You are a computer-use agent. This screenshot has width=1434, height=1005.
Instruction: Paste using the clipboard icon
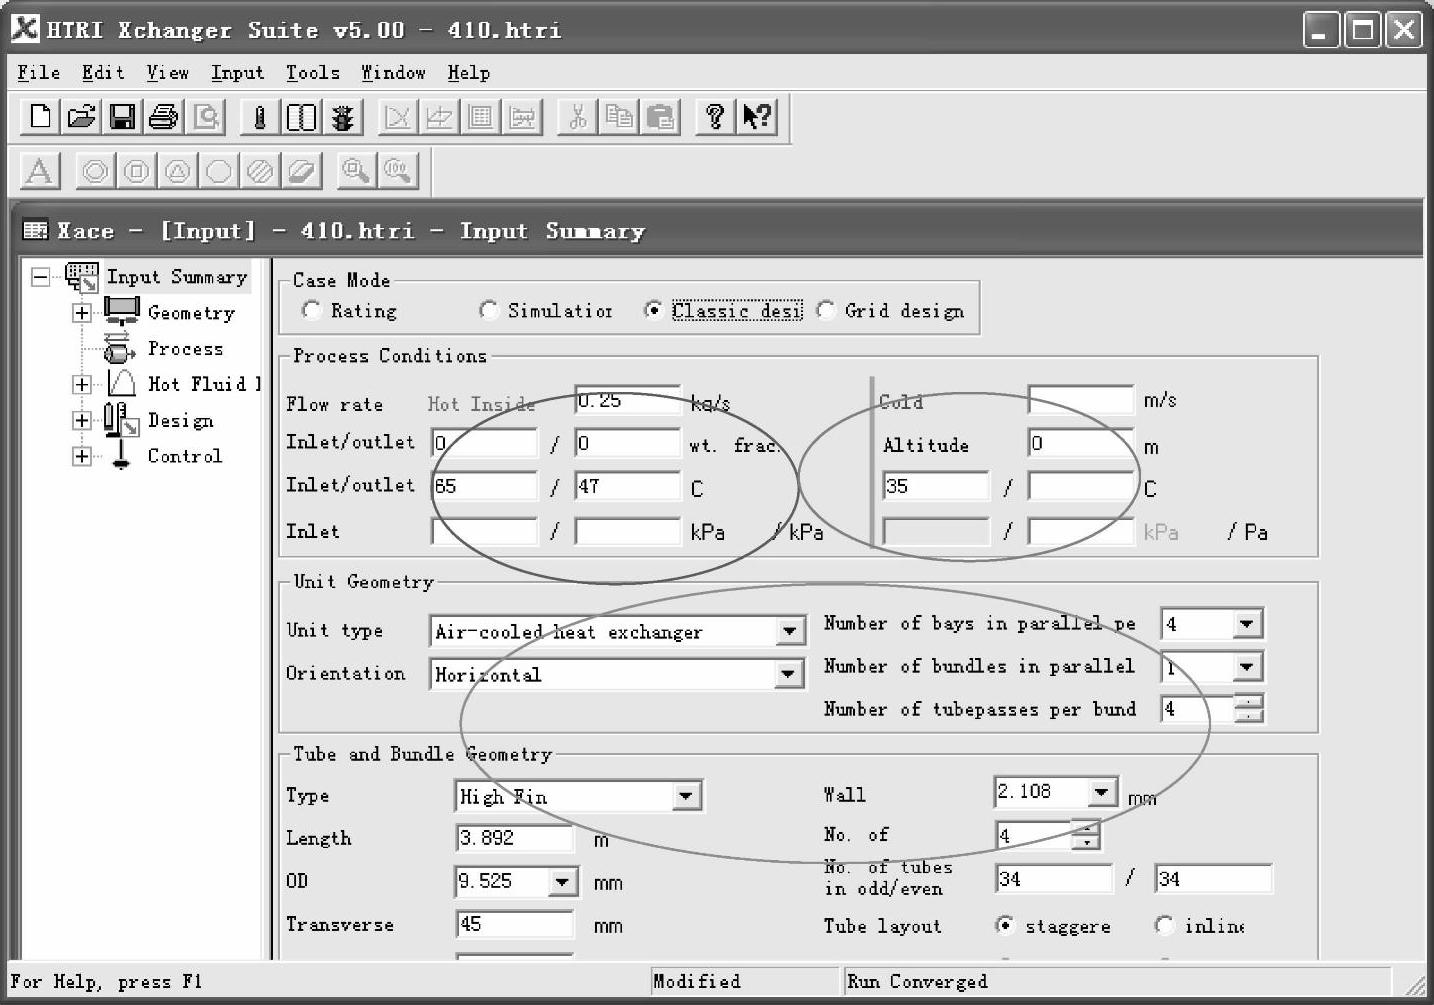660,117
